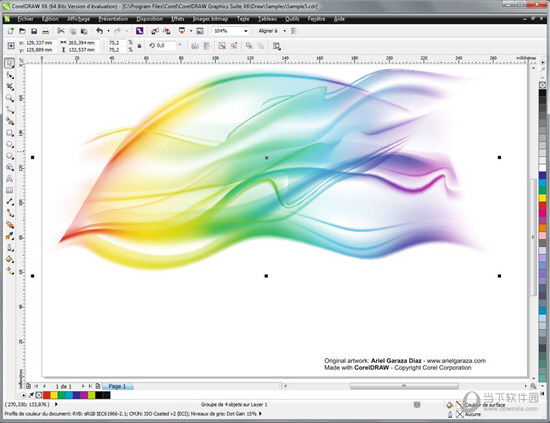Select the Fill bucket tool
Image resolution: width=550 pixels, height=423 pixels.
[9, 259]
